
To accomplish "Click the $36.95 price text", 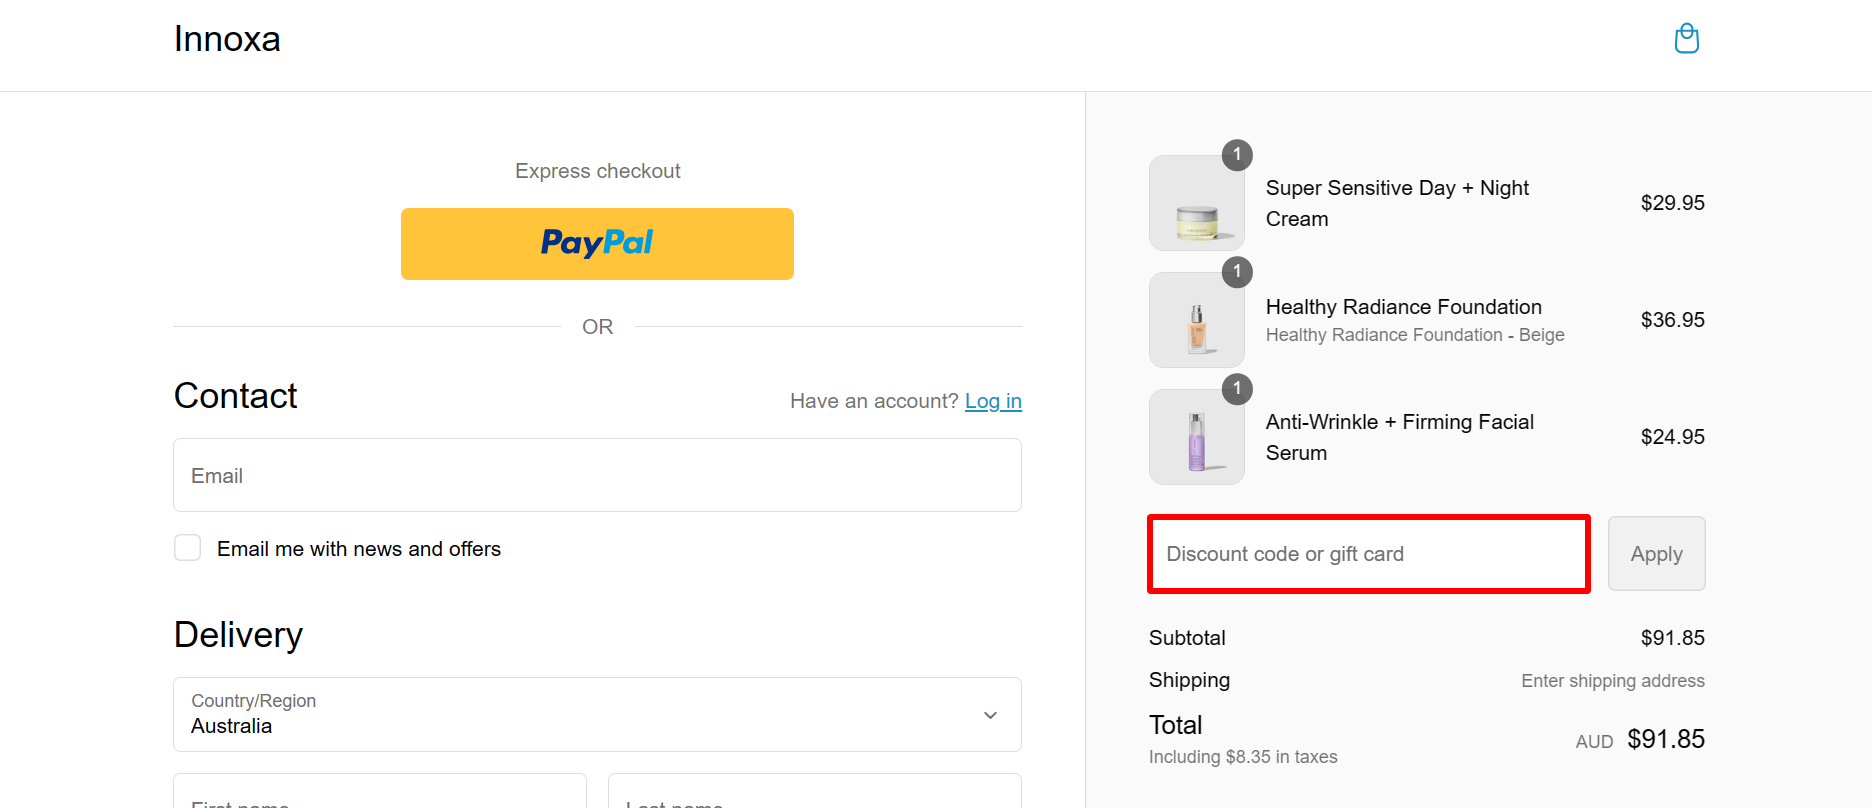I will click(1672, 320).
